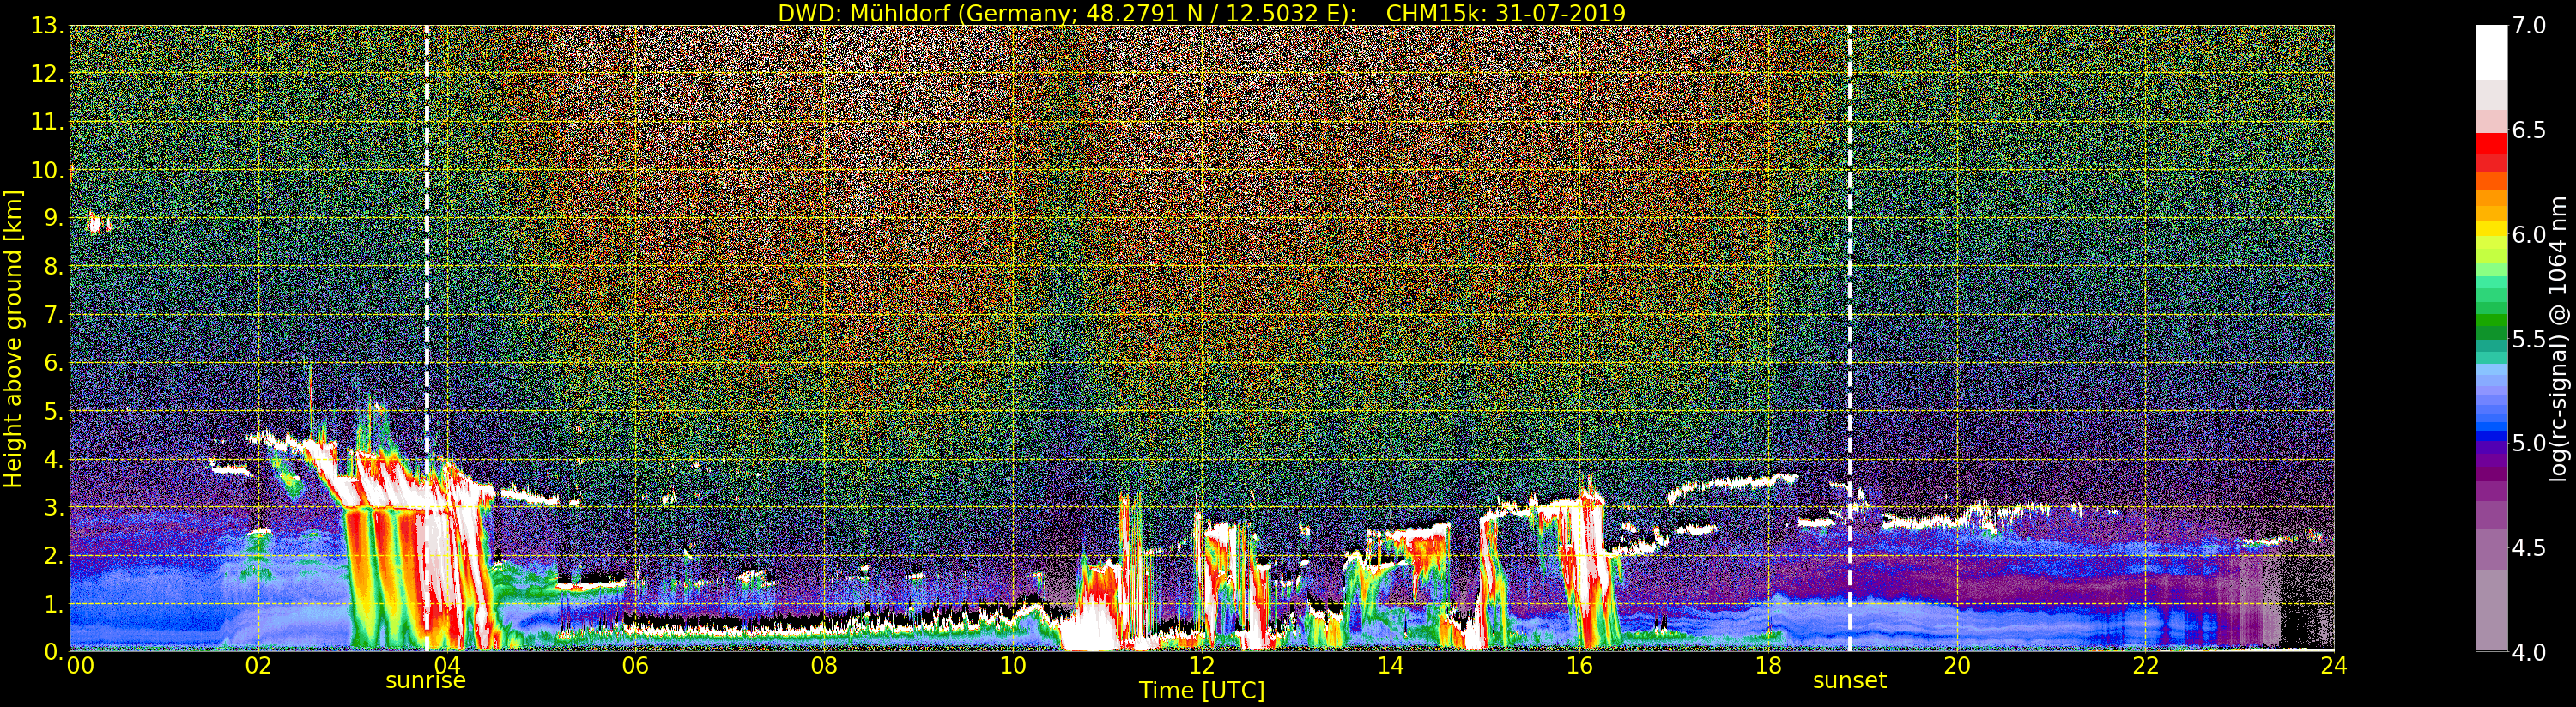The width and height of the screenshot is (2576, 707).
Task: Click the '6.5' colorbar tick label
Action: click(2529, 130)
